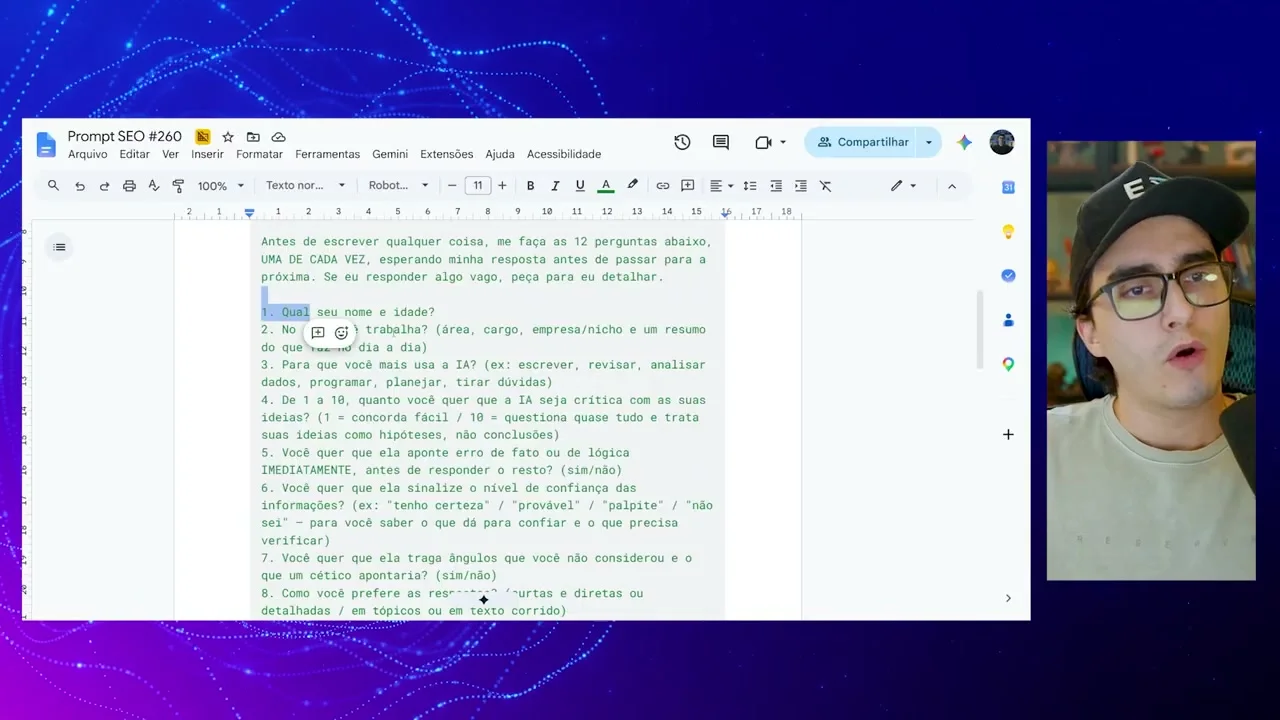Viewport: 1280px width, 720px height.
Task: Open the Formatar menu
Action: (x=260, y=155)
